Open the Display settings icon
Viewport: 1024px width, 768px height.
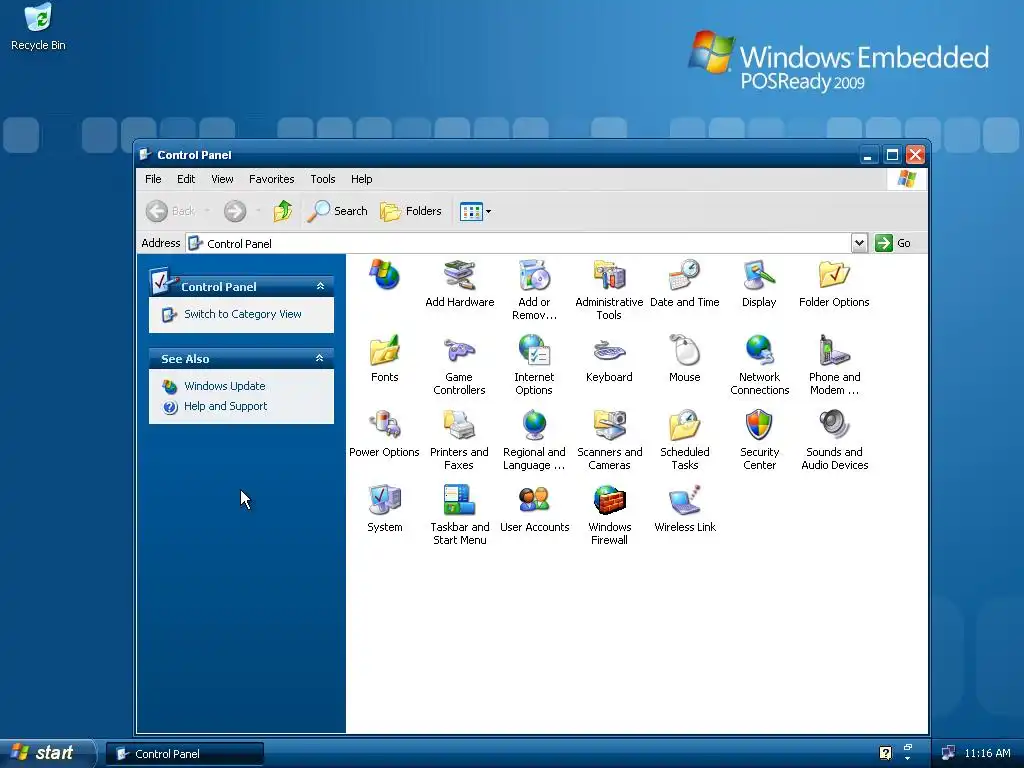point(759,276)
